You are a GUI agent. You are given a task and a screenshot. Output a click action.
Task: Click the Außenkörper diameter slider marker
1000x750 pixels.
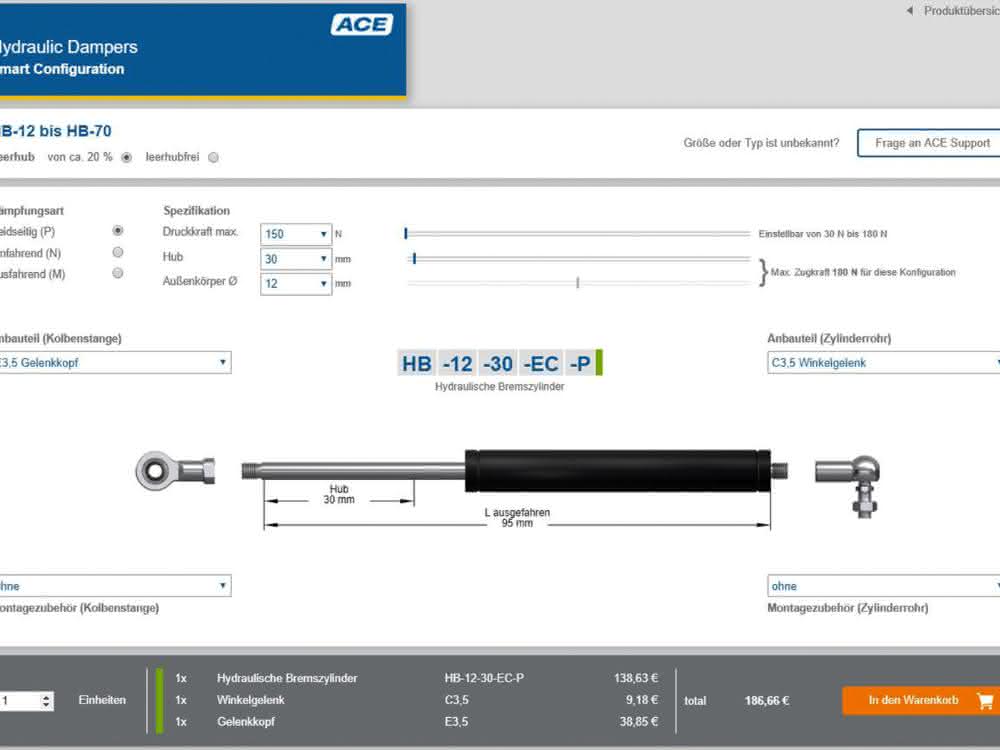[578, 283]
